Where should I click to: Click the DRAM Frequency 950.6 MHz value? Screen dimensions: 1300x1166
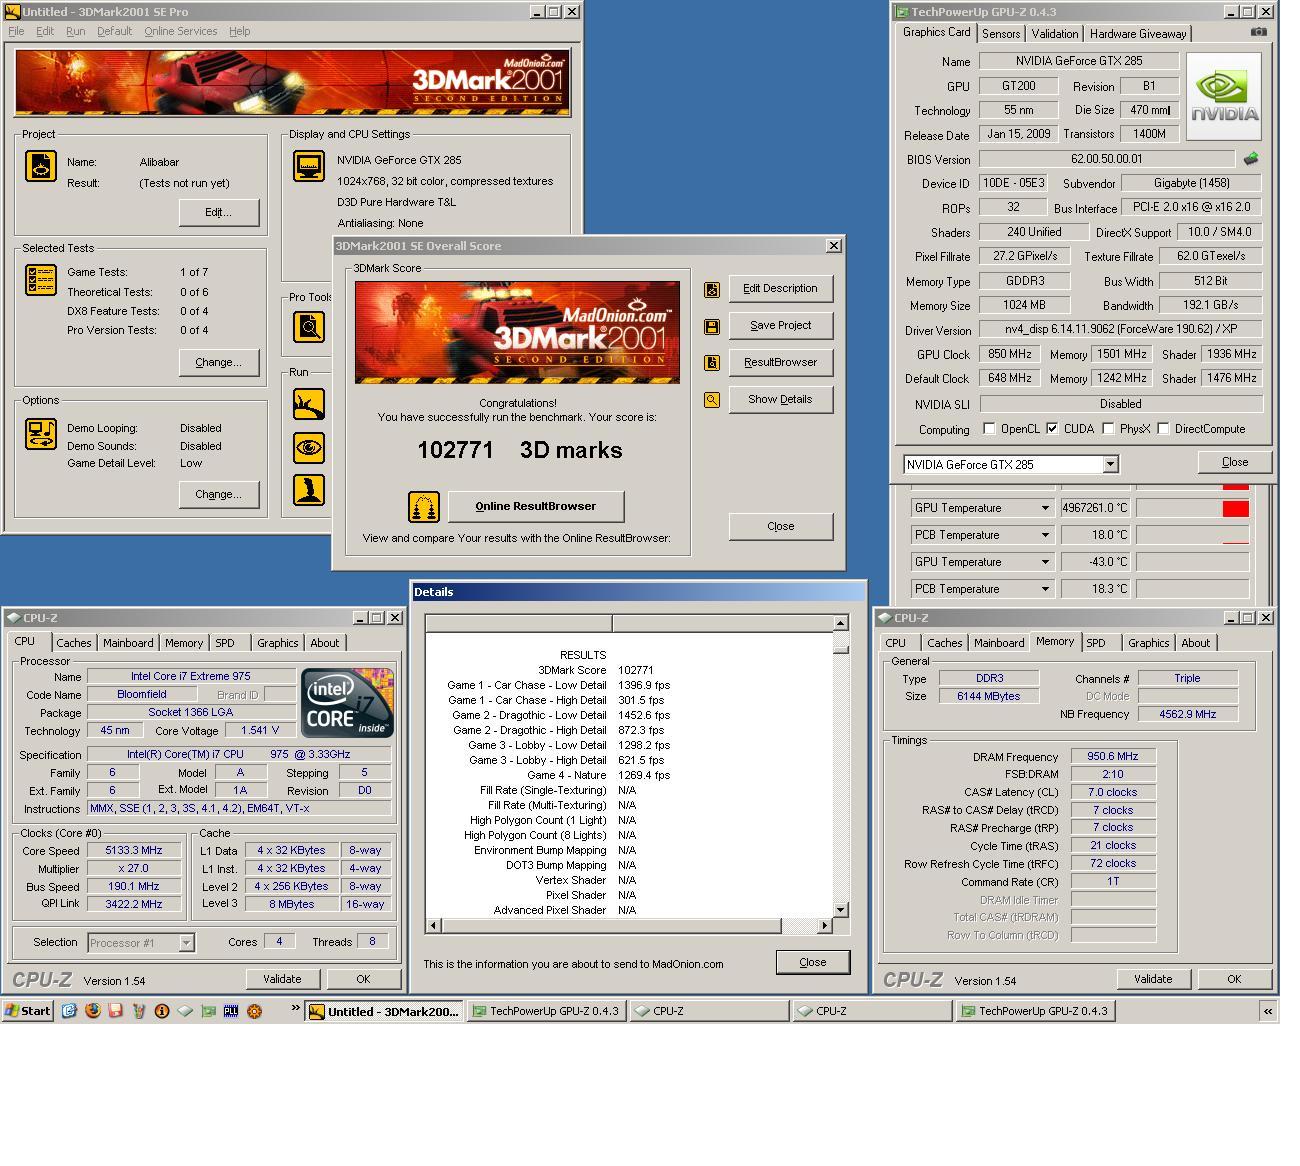click(1113, 757)
